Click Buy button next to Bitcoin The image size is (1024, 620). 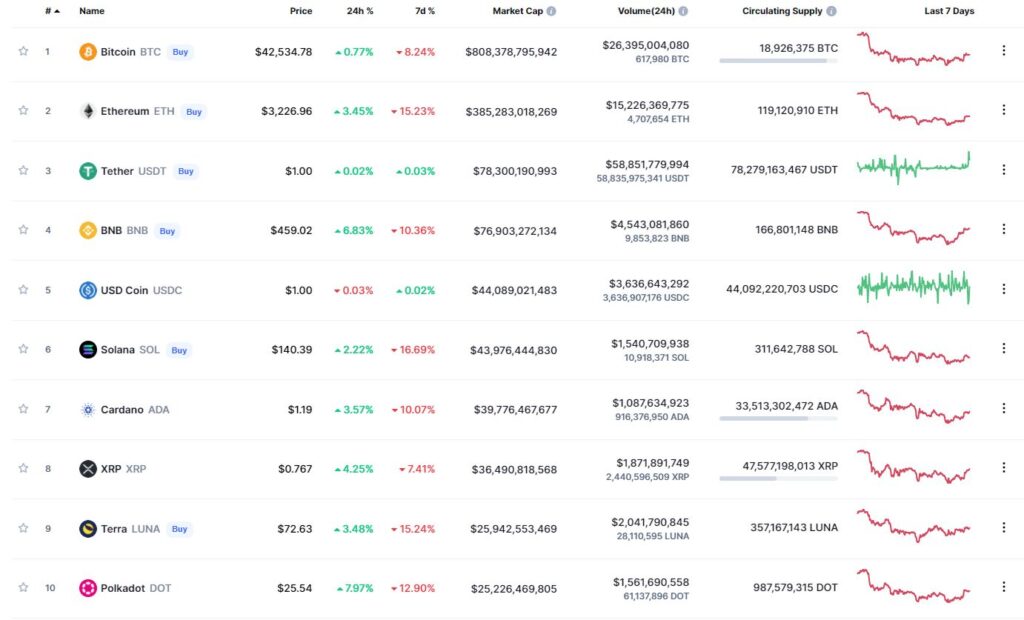click(x=180, y=52)
